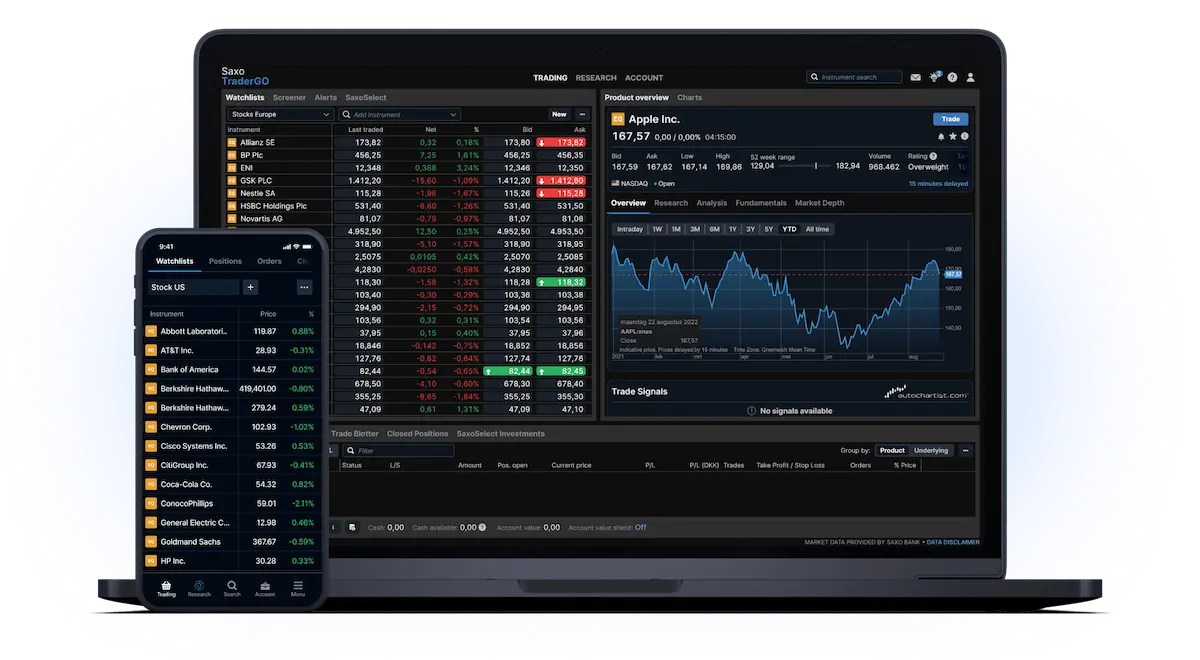Select Product grouping option
The image size is (1200, 660).
(892, 451)
